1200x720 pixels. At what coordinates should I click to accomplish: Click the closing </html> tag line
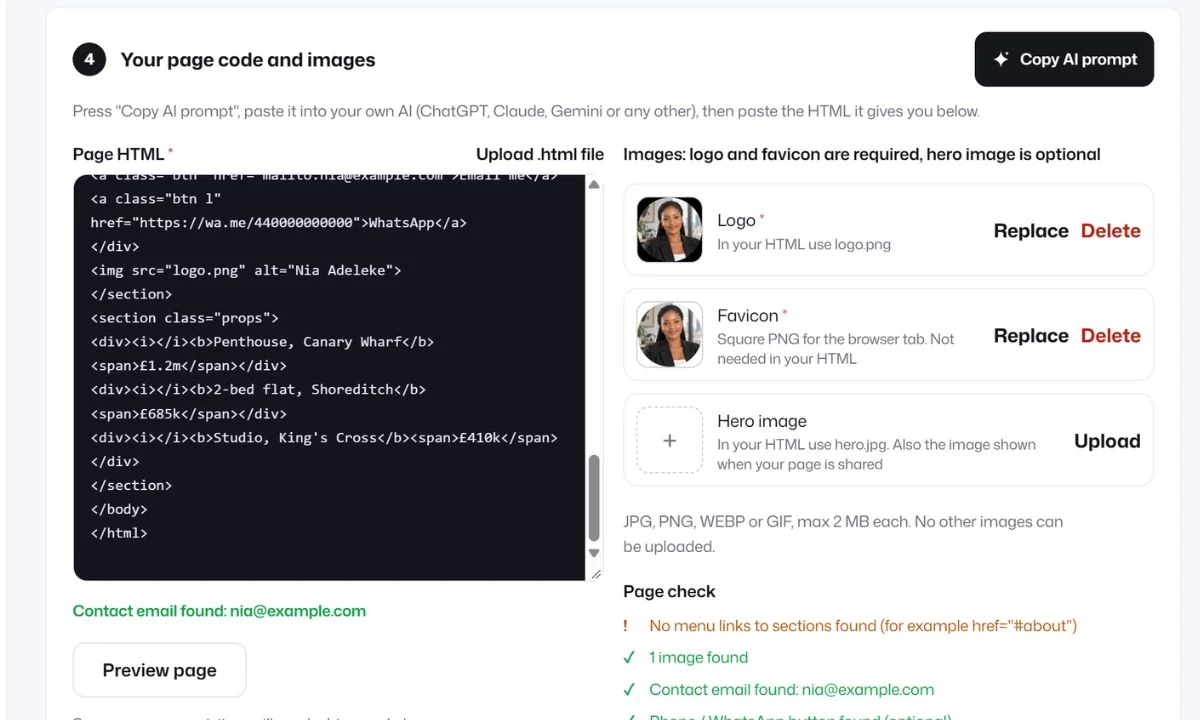(119, 533)
